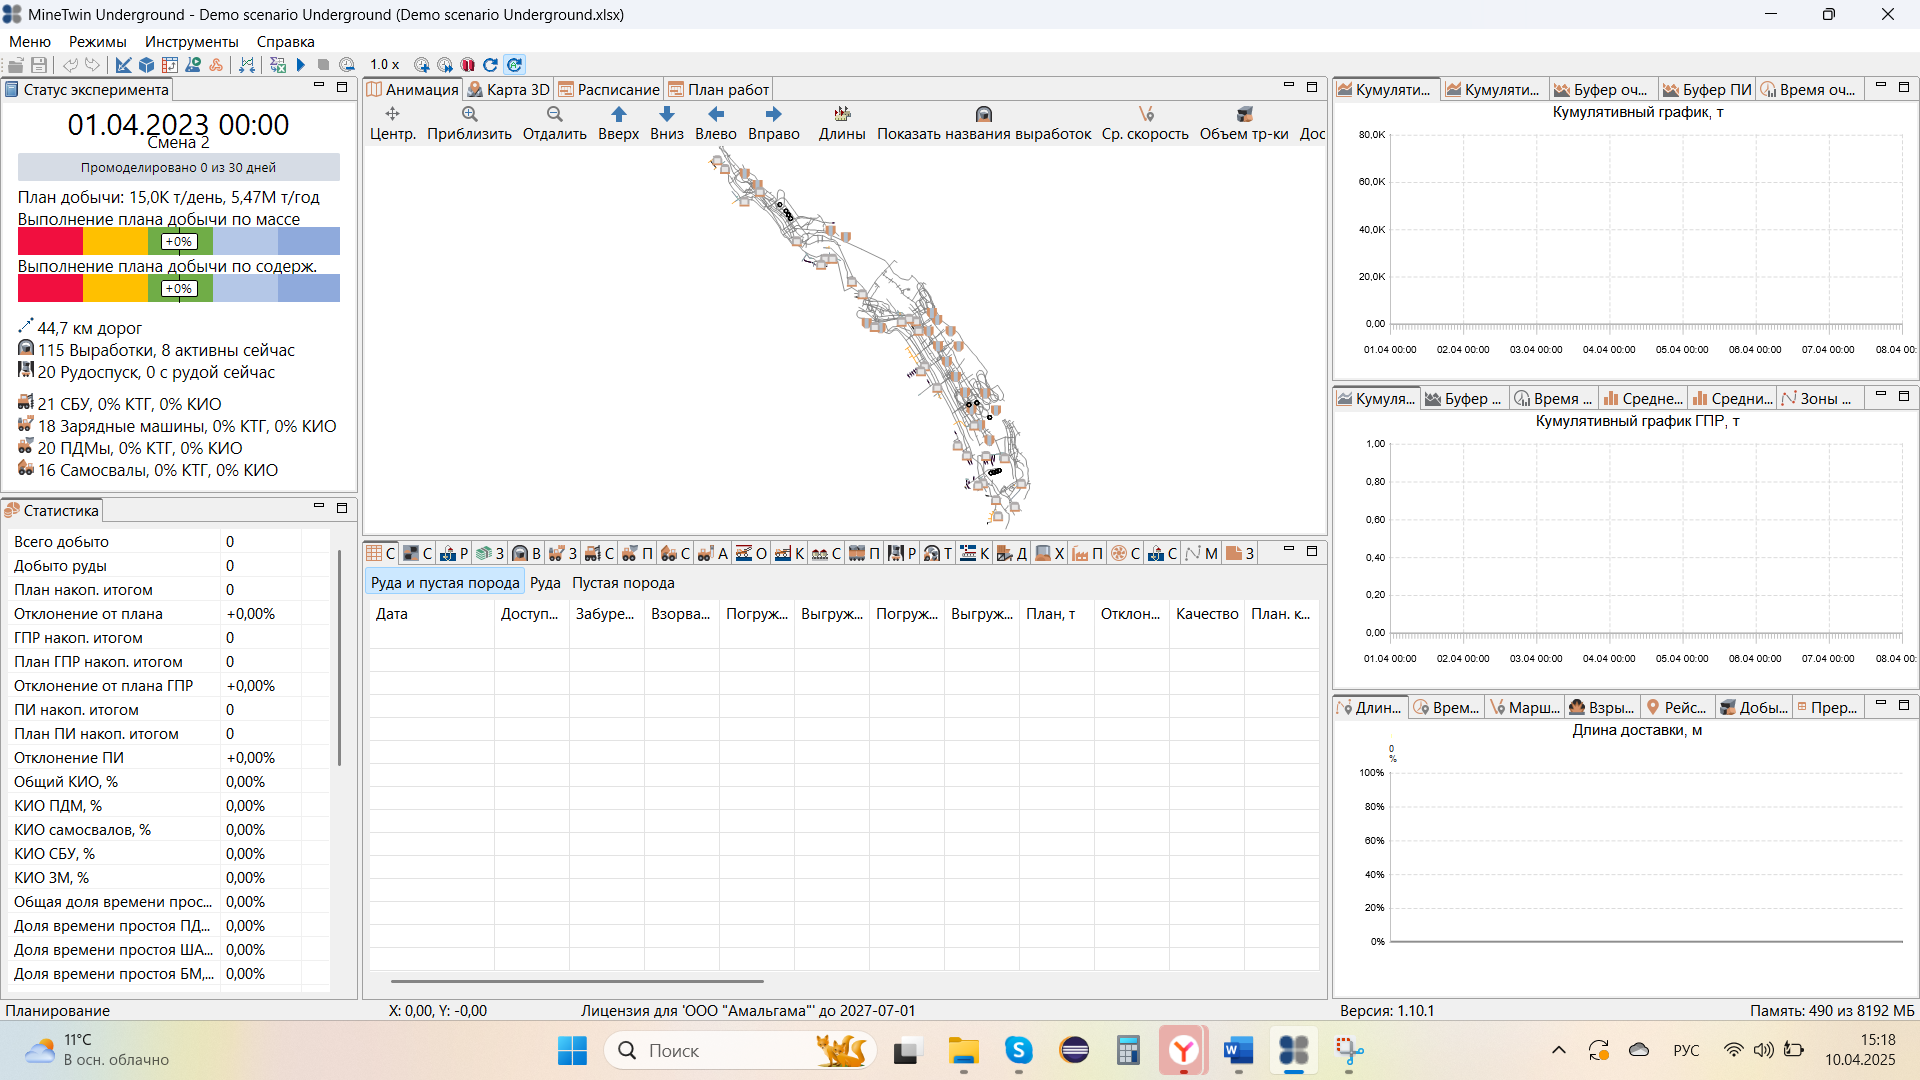
Task: Open the bottom tab labeled О
Action: [751, 554]
